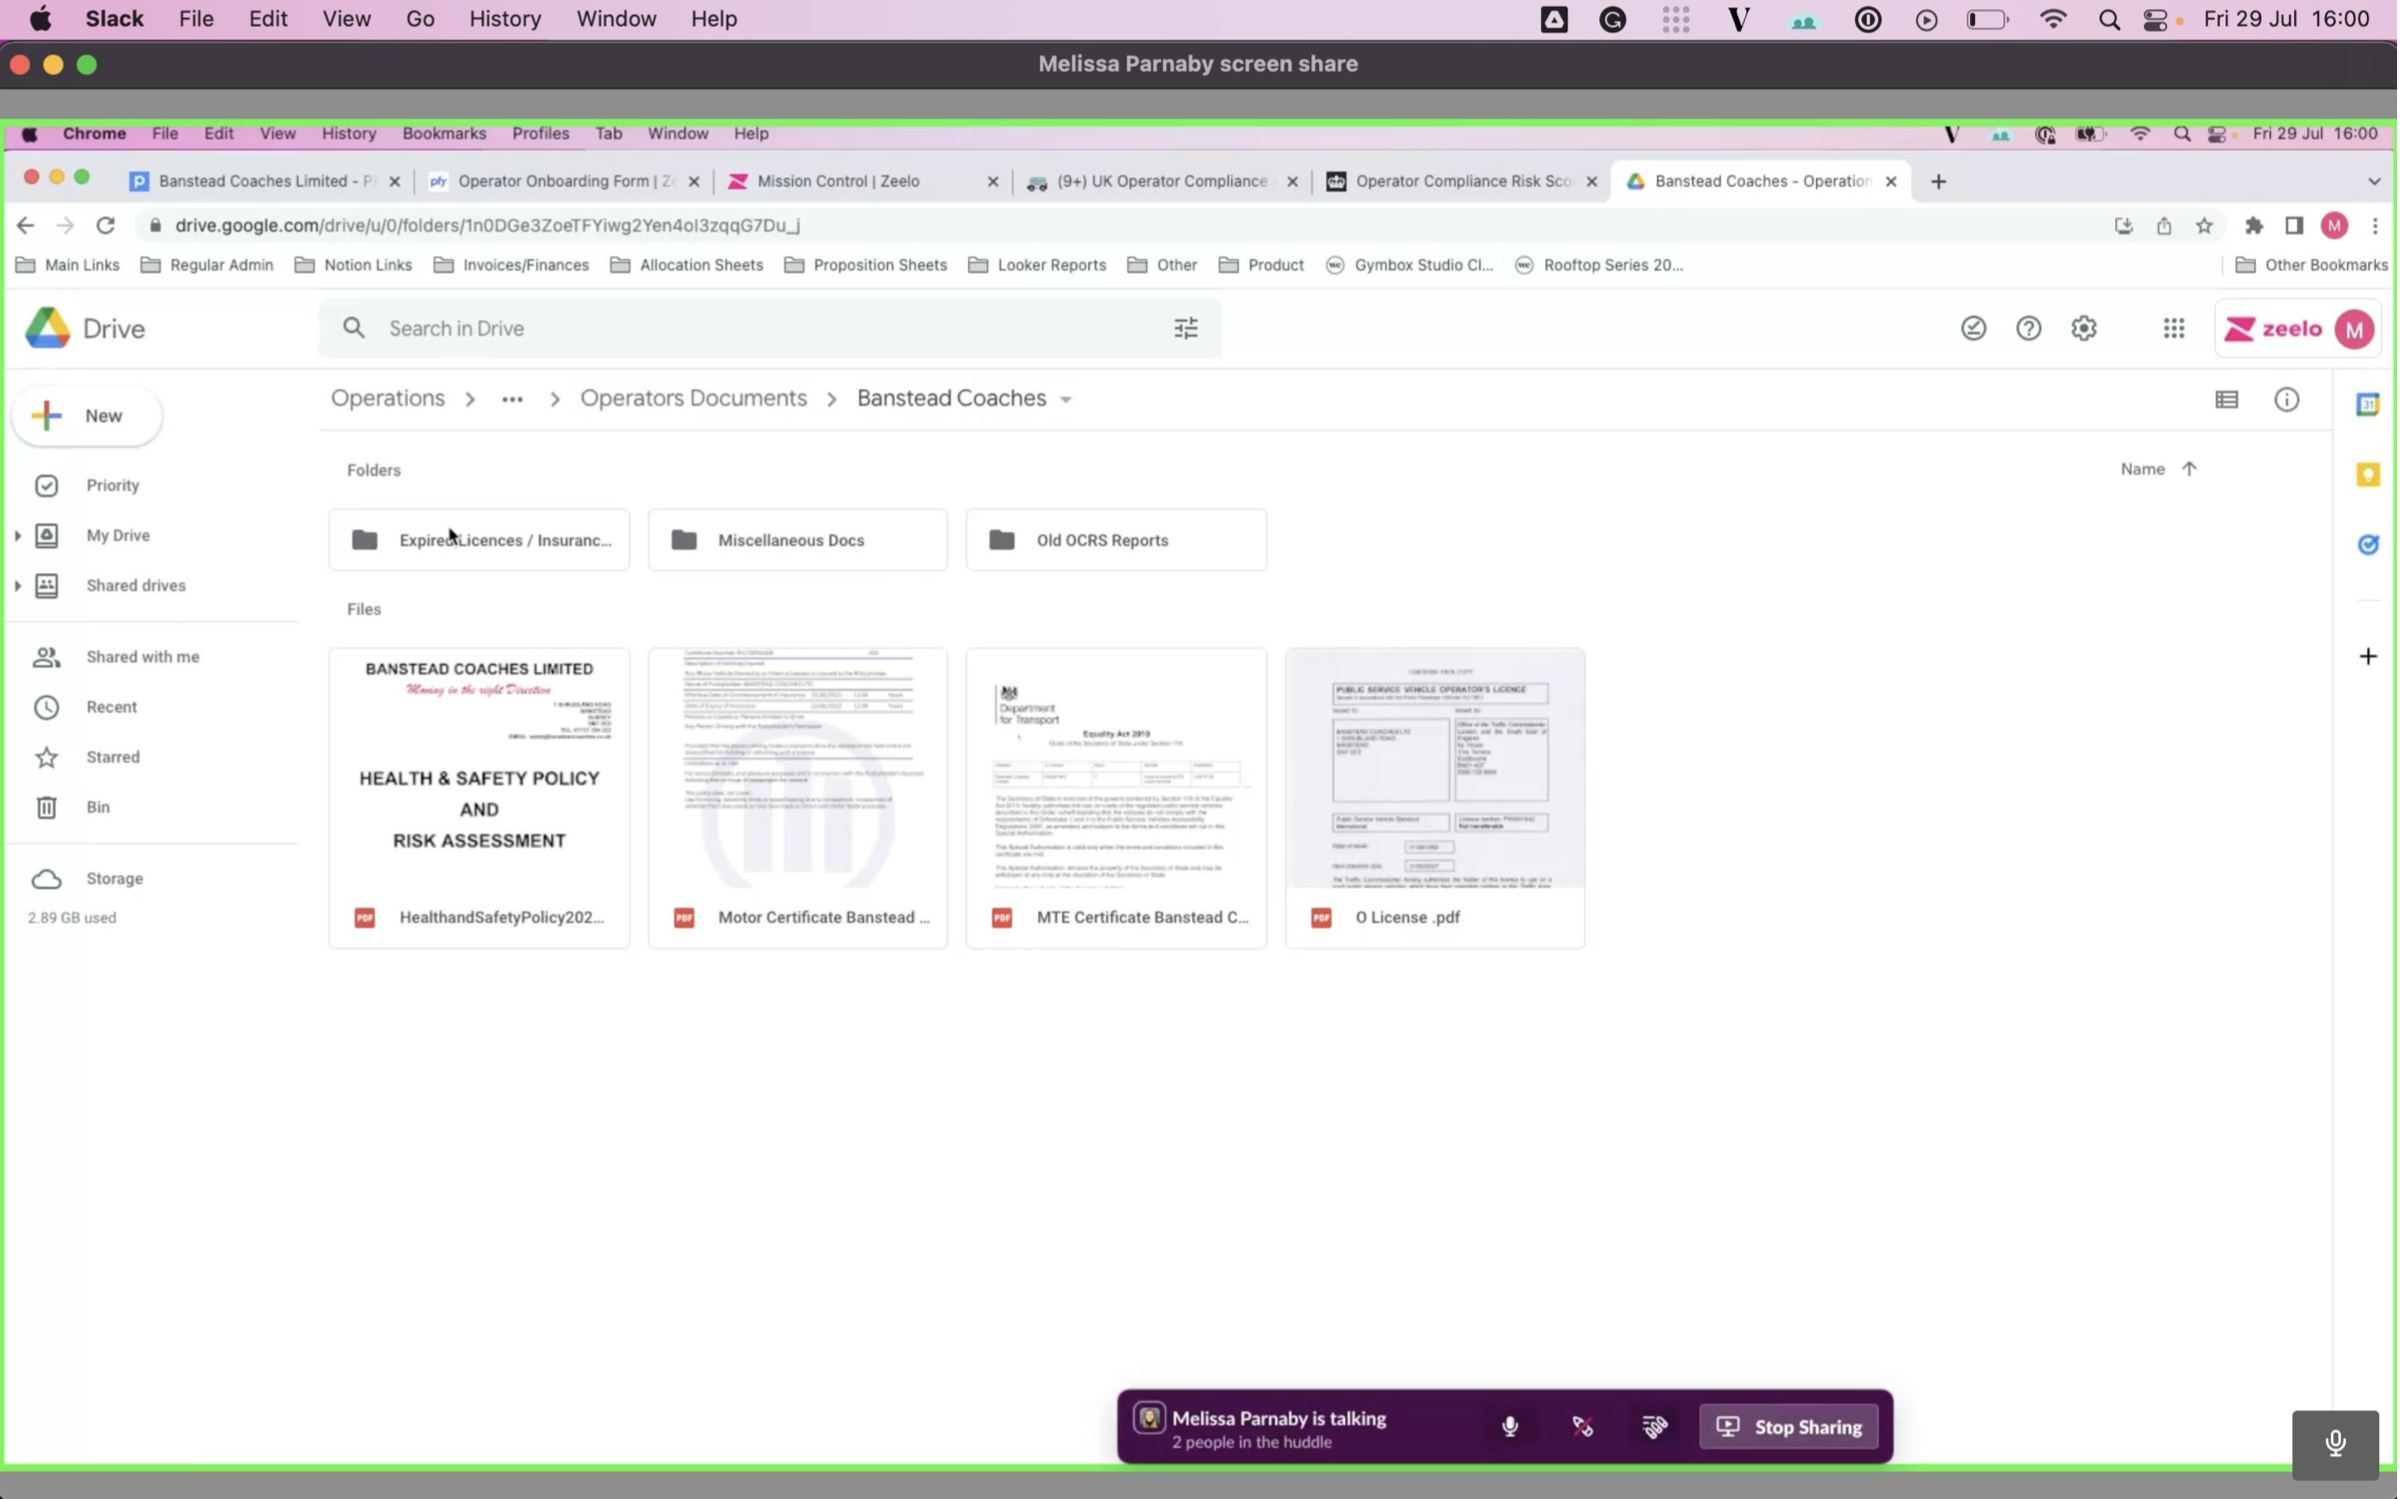Go to Operators Documents breadcrumb
Viewport: 2400px width, 1499px height.
[x=694, y=398]
